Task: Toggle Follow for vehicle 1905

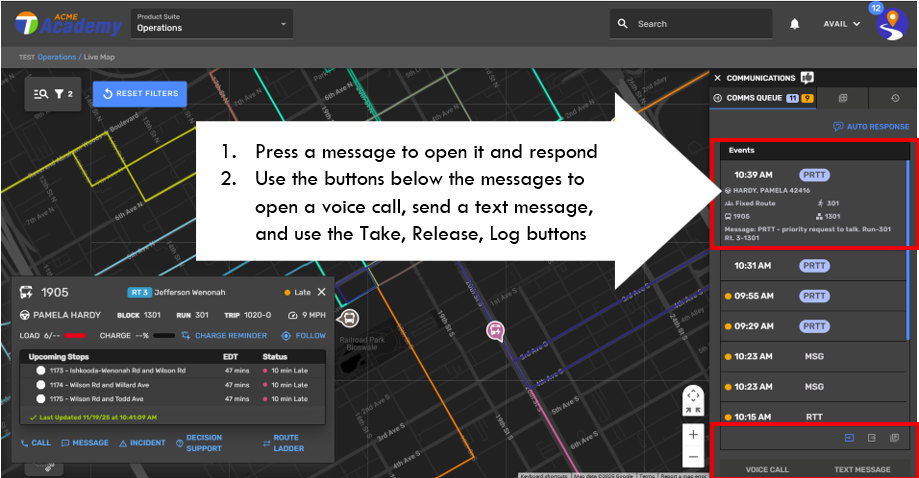Action: click(x=304, y=336)
